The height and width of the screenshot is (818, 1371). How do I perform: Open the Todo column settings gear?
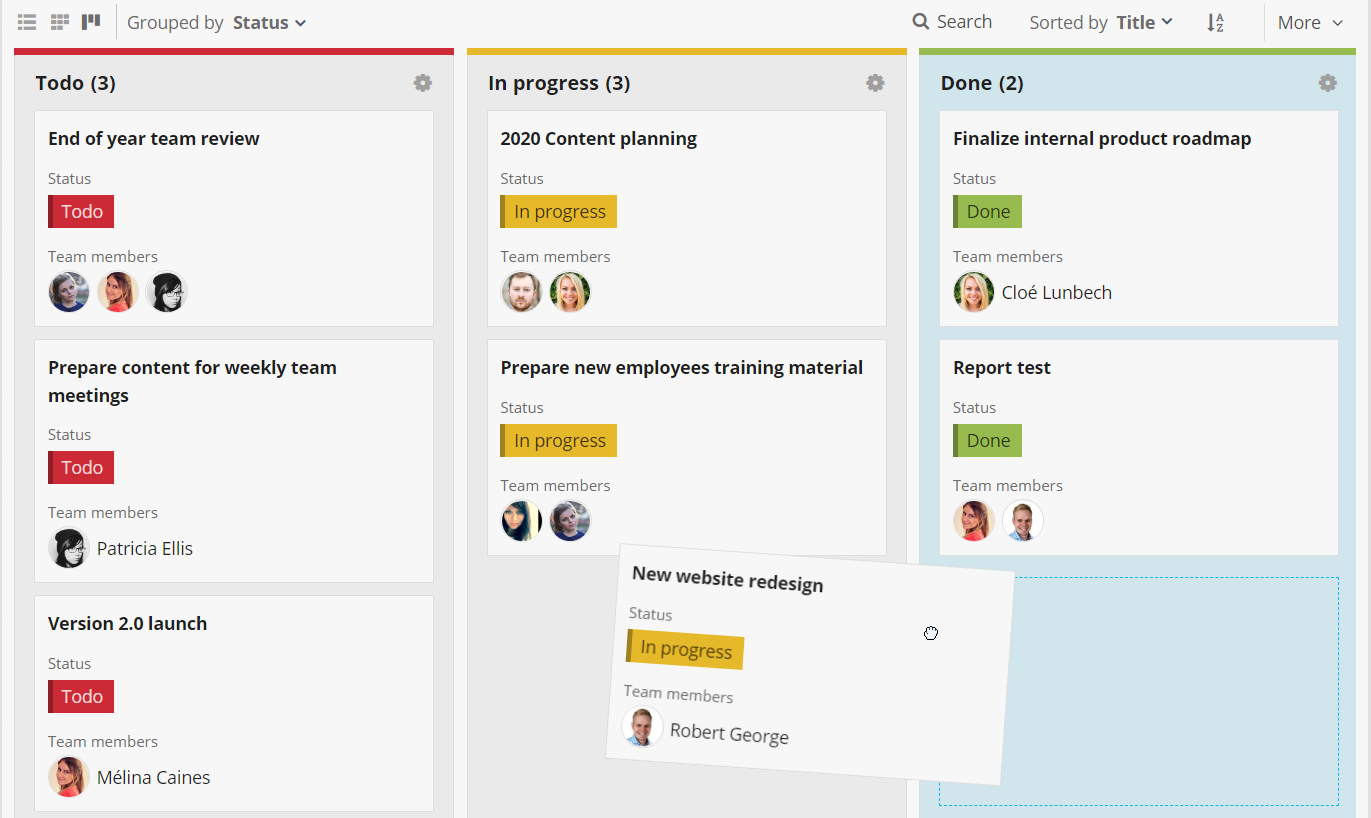click(x=423, y=83)
